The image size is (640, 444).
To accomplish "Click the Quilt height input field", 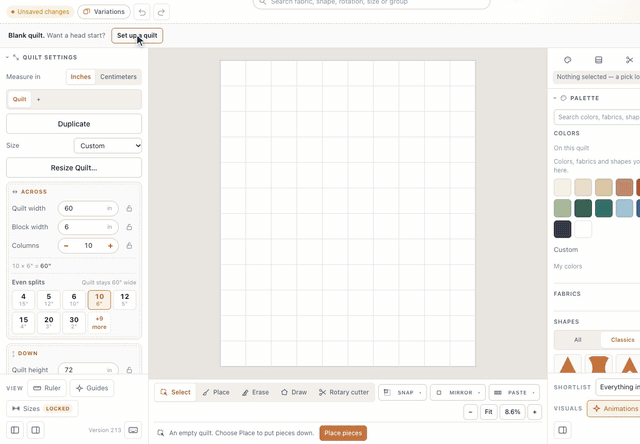I will point(88,369).
